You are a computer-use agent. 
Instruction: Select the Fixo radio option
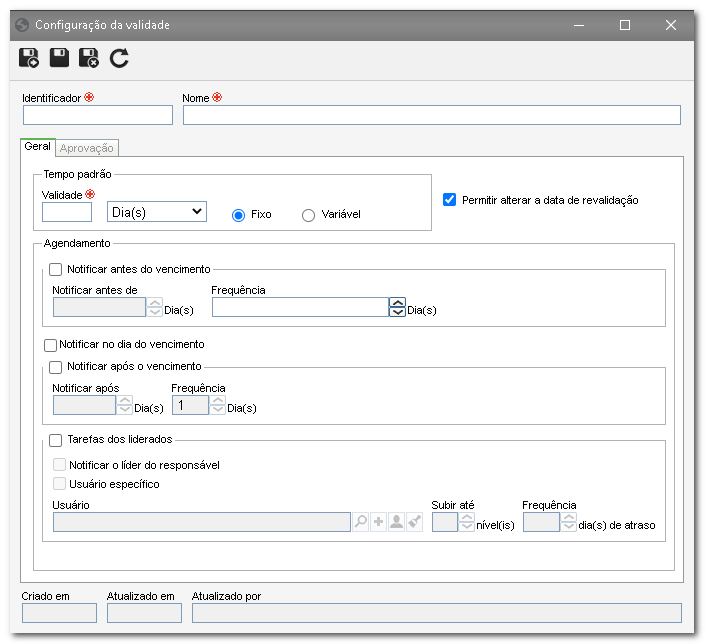pyautogui.click(x=238, y=215)
